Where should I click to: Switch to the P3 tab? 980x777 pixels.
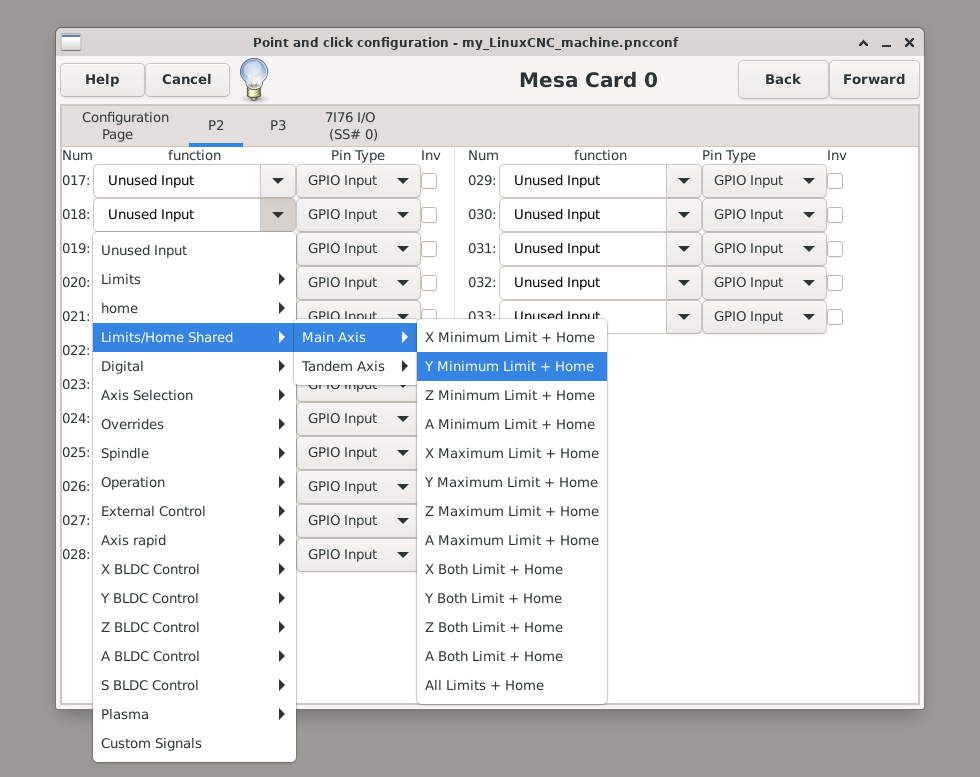278,126
